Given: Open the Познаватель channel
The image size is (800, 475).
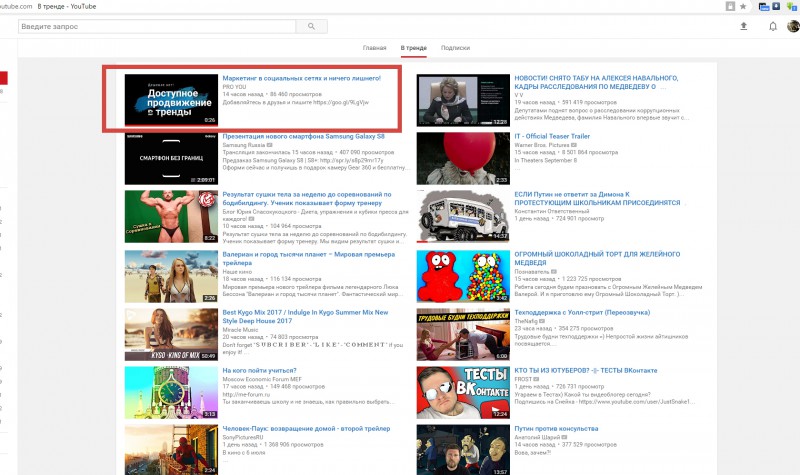Looking at the screenshot, I should coord(532,271).
